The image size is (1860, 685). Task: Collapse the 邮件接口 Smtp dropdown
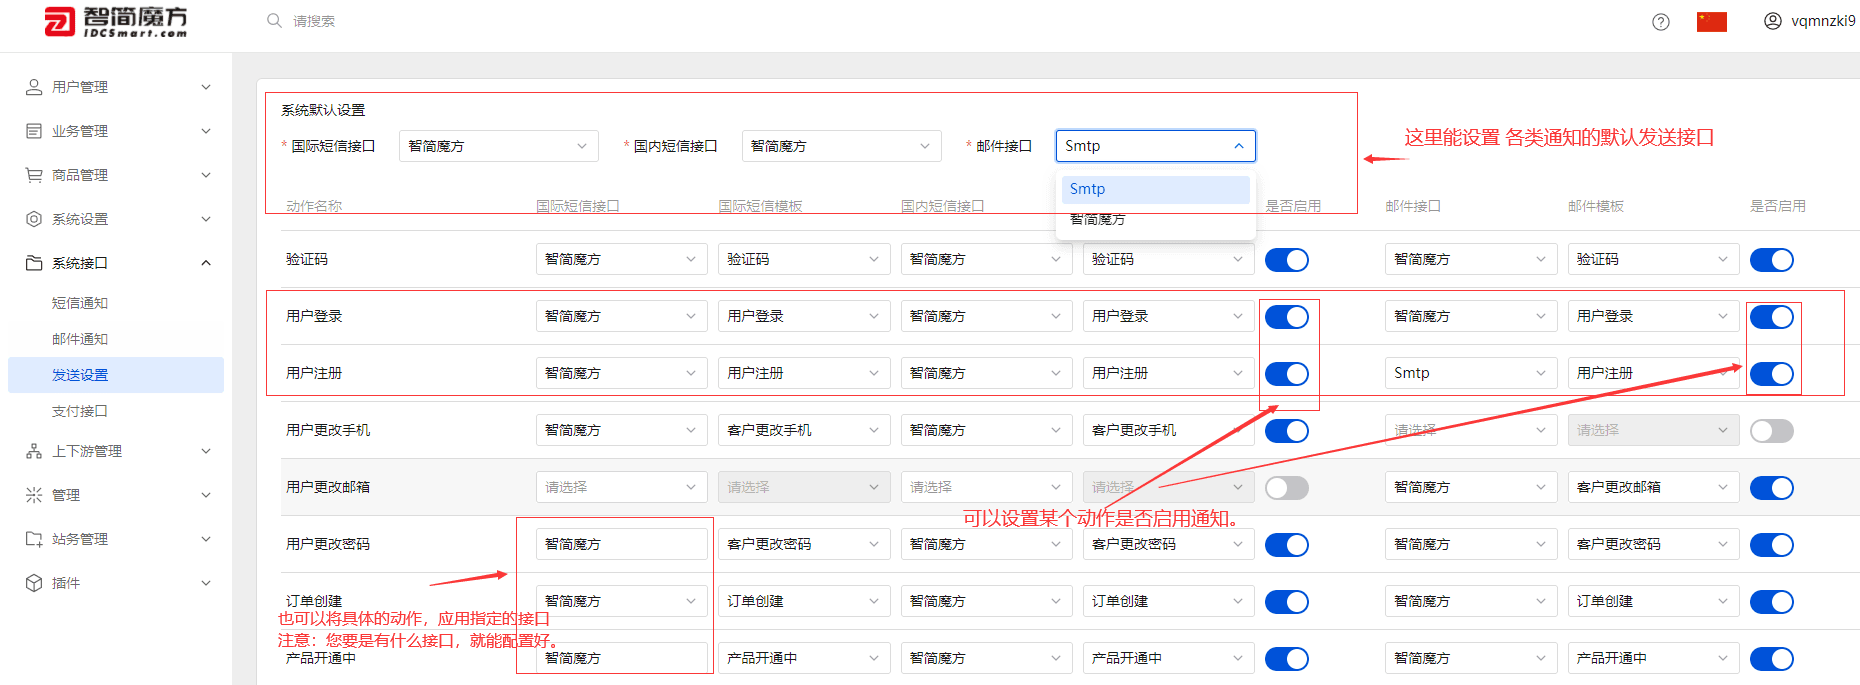coord(1155,146)
